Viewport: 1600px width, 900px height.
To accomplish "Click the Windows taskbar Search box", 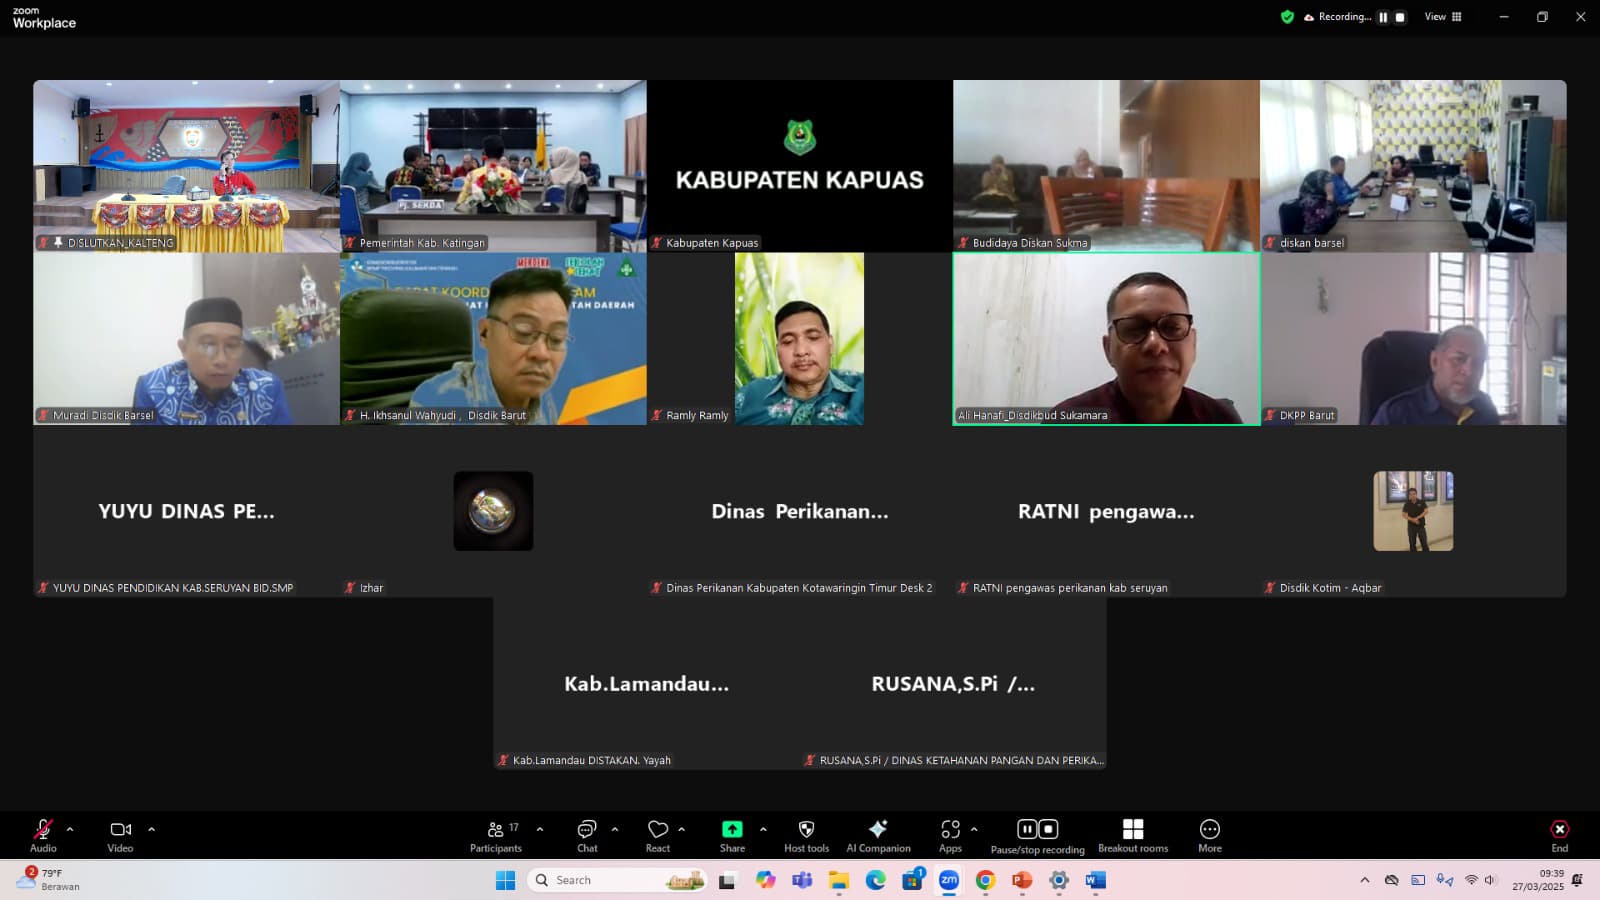I will [x=615, y=880].
